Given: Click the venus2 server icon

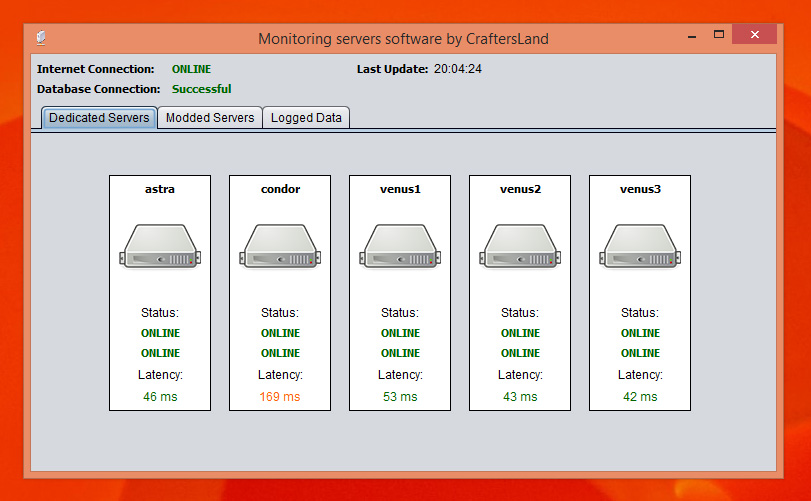Looking at the screenshot, I should point(520,246).
